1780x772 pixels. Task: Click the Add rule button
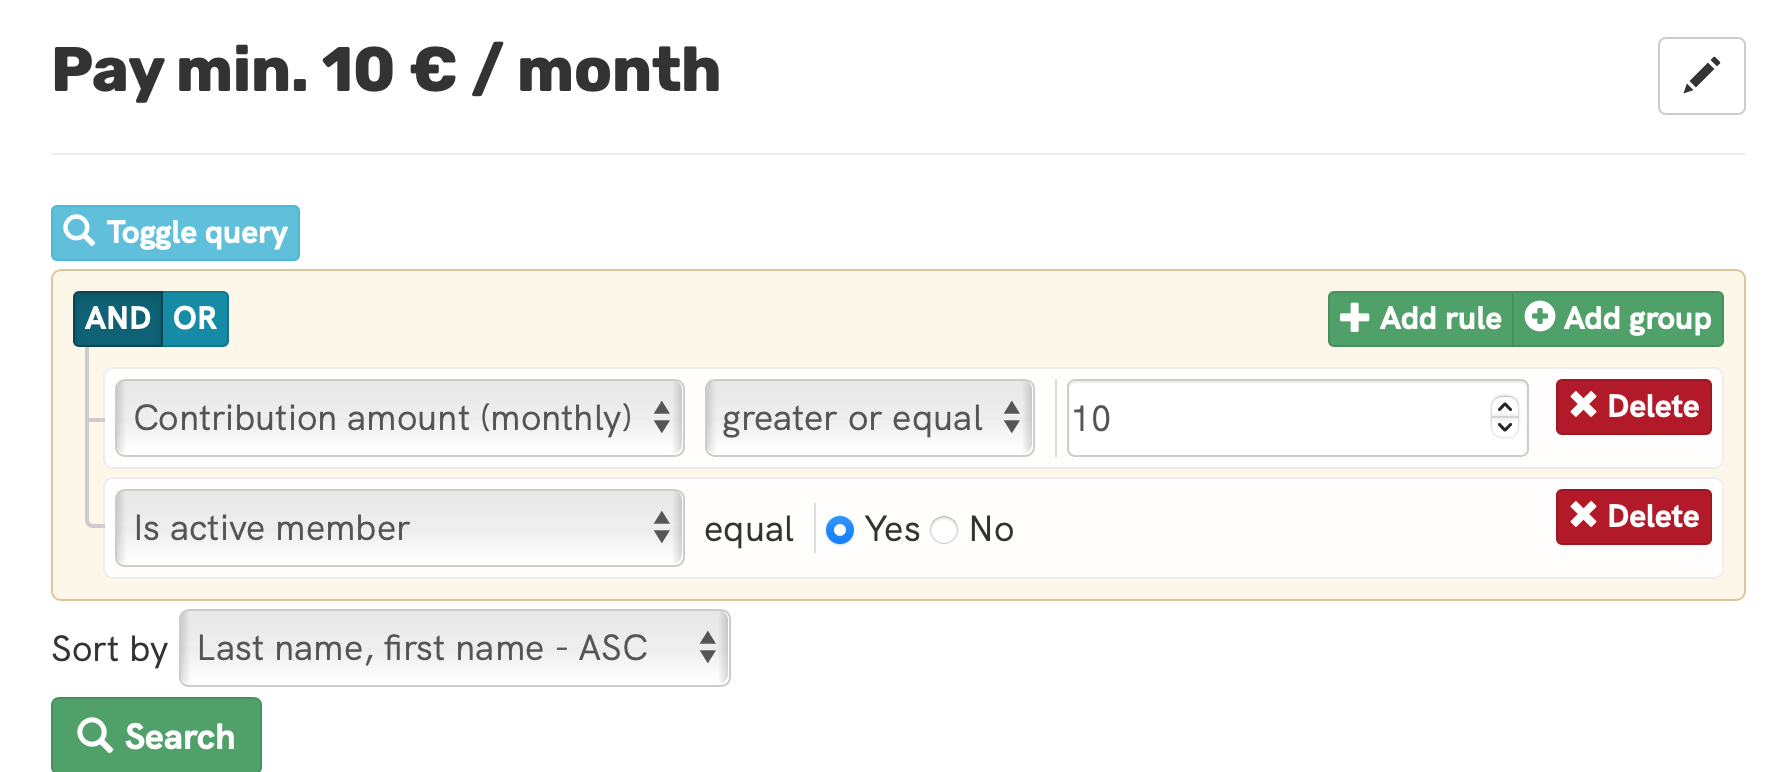[1421, 319]
